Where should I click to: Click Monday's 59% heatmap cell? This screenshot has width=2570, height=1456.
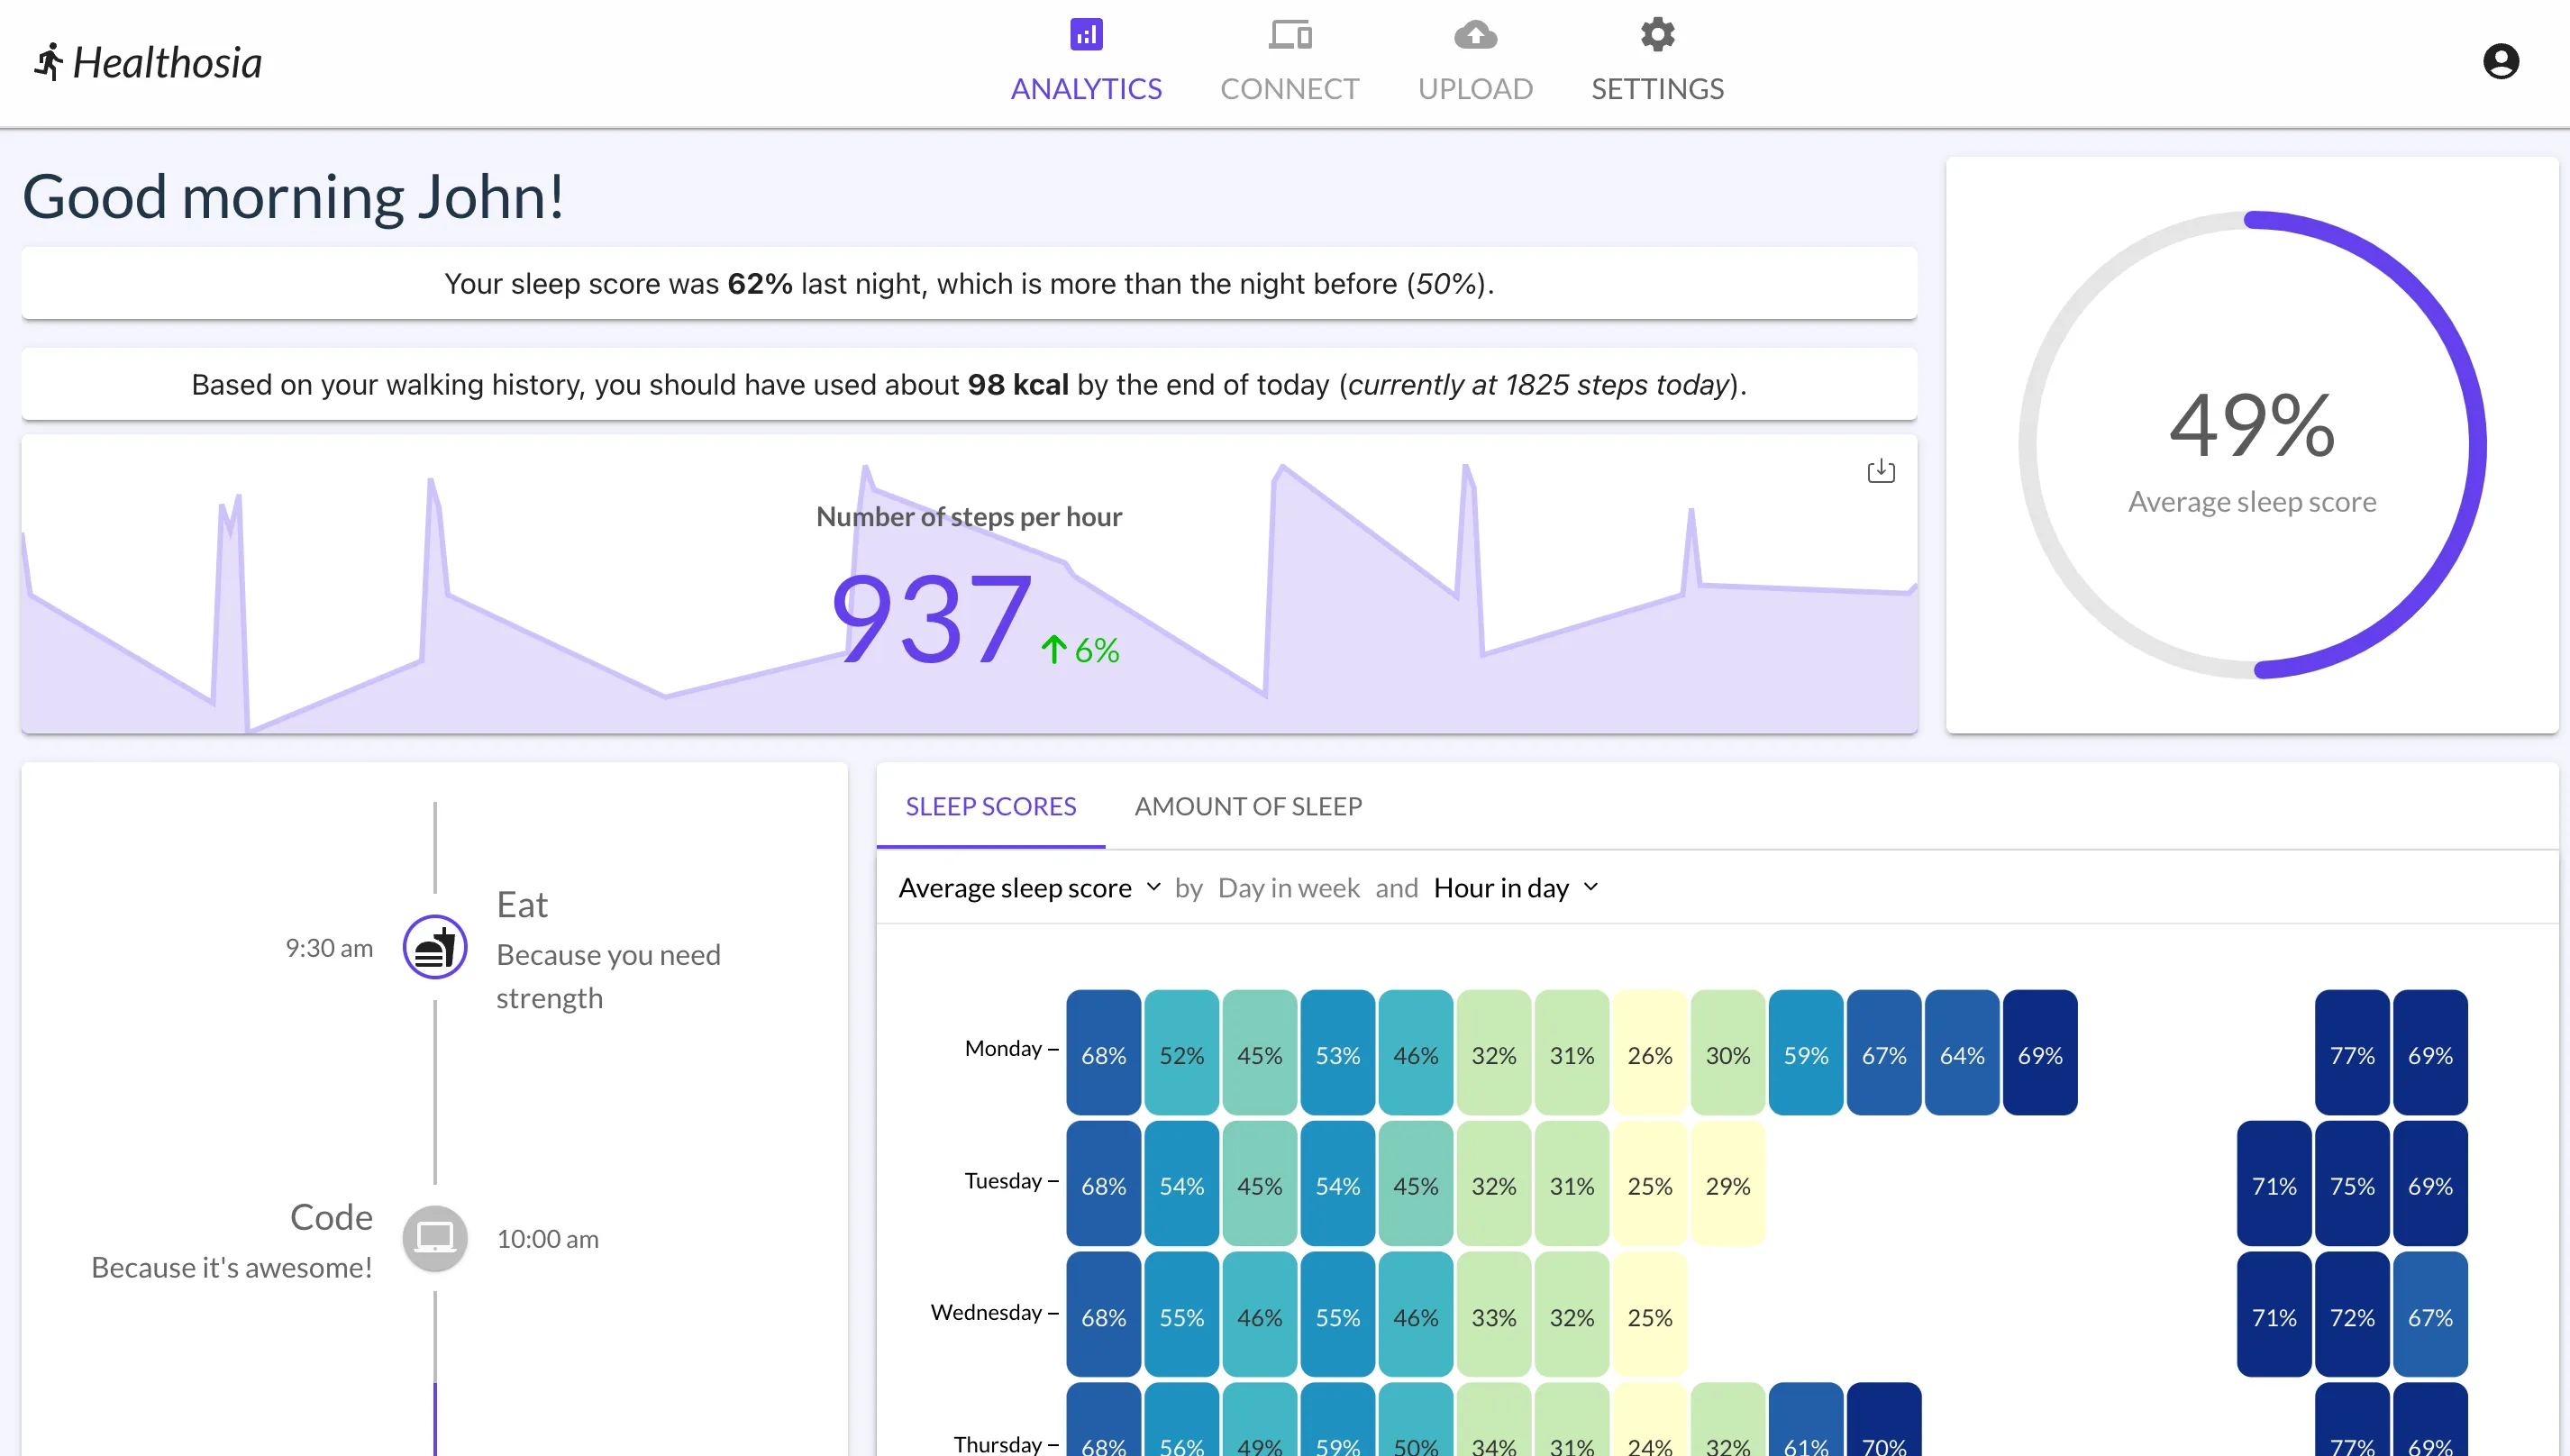point(1806,1053)
